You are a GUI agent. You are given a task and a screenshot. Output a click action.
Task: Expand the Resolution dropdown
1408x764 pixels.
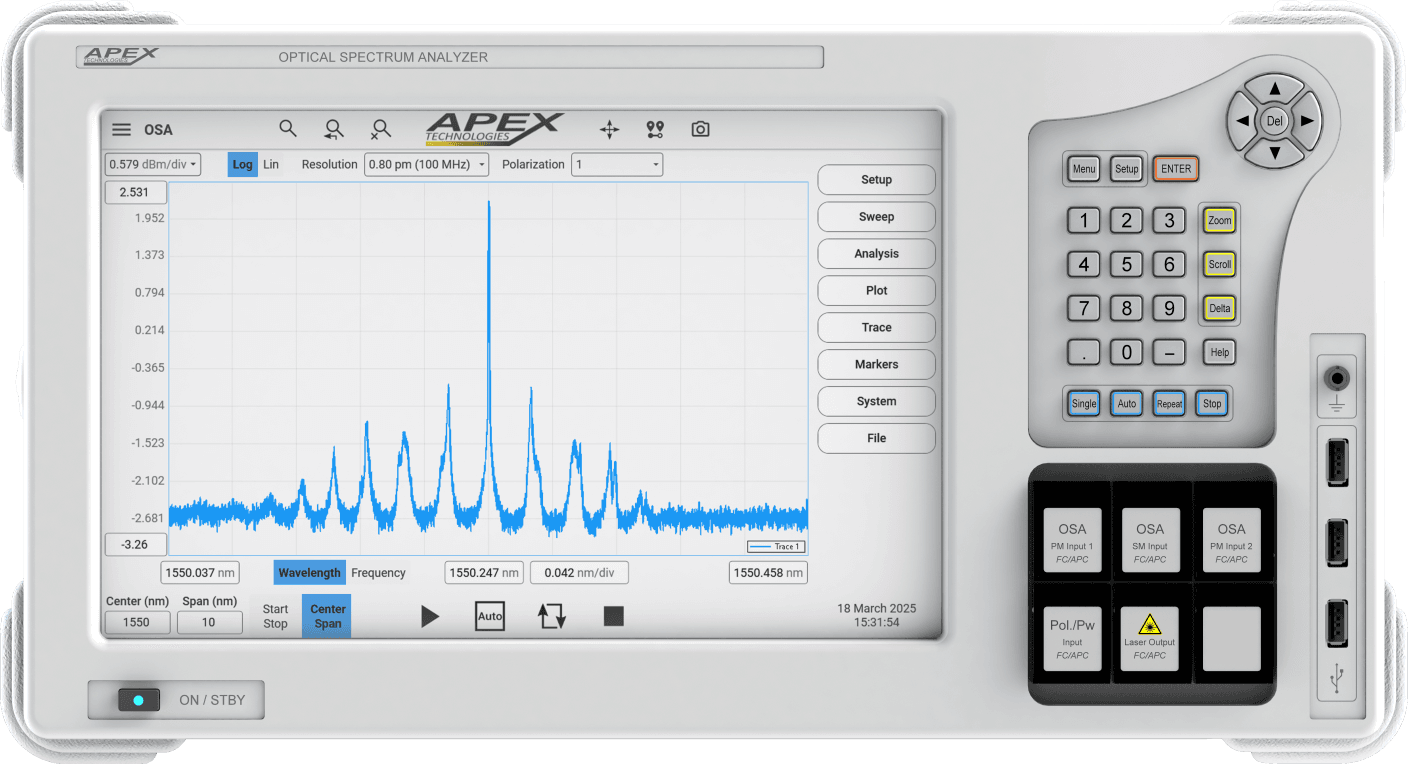pyautogui.click(x=426, y=165)
